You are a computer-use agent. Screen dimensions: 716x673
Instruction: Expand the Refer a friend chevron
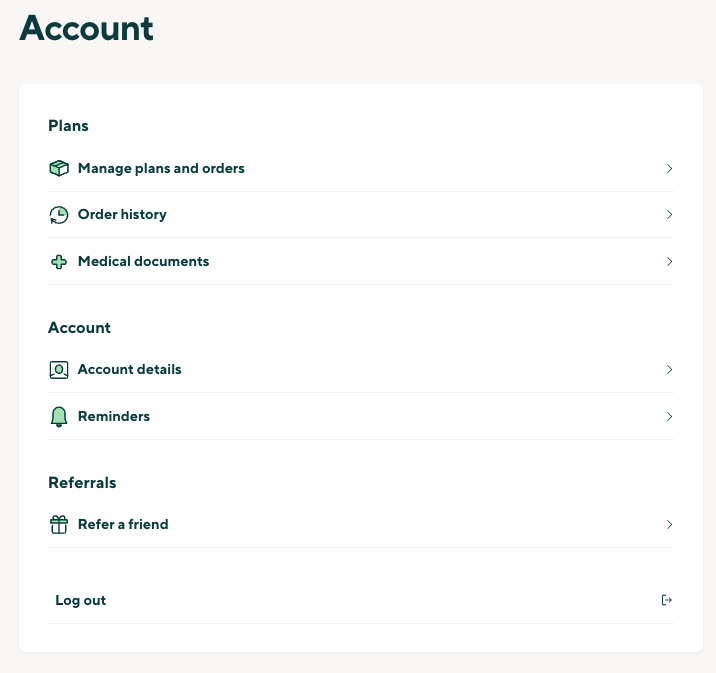tap(669, 525)
